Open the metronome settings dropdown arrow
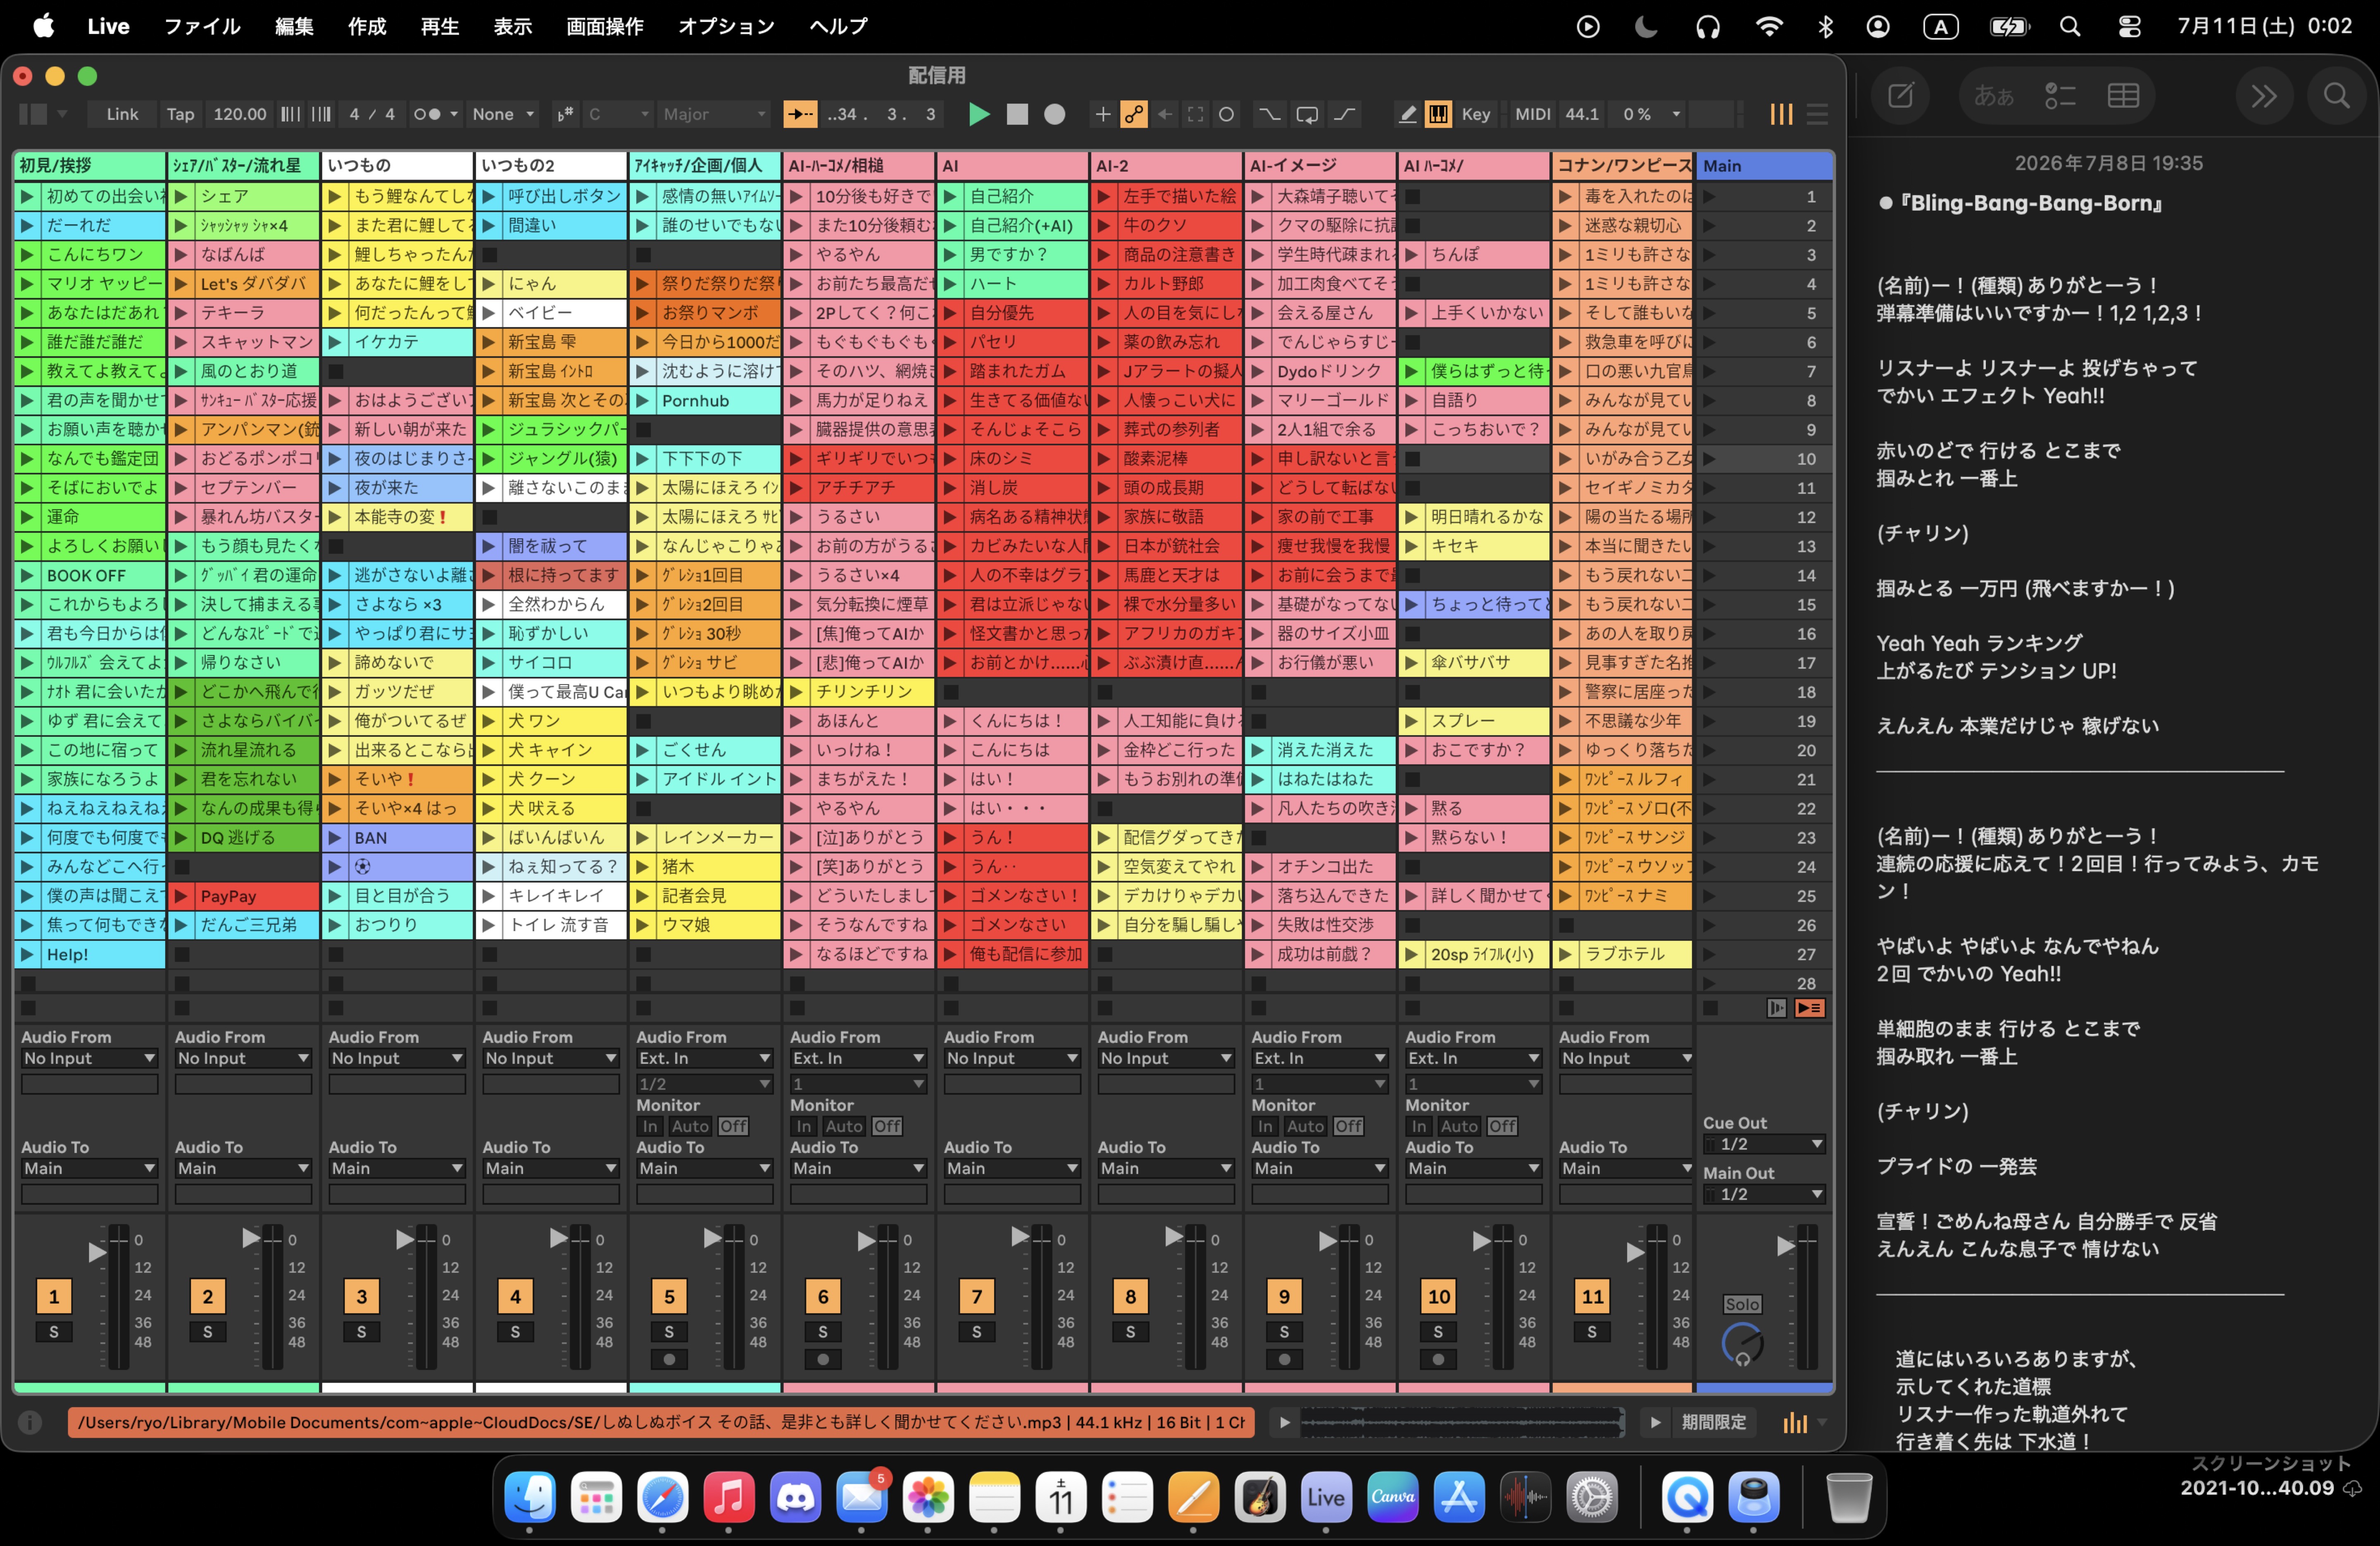This screenshot has height=1546, width=2380. pos(454,114)
